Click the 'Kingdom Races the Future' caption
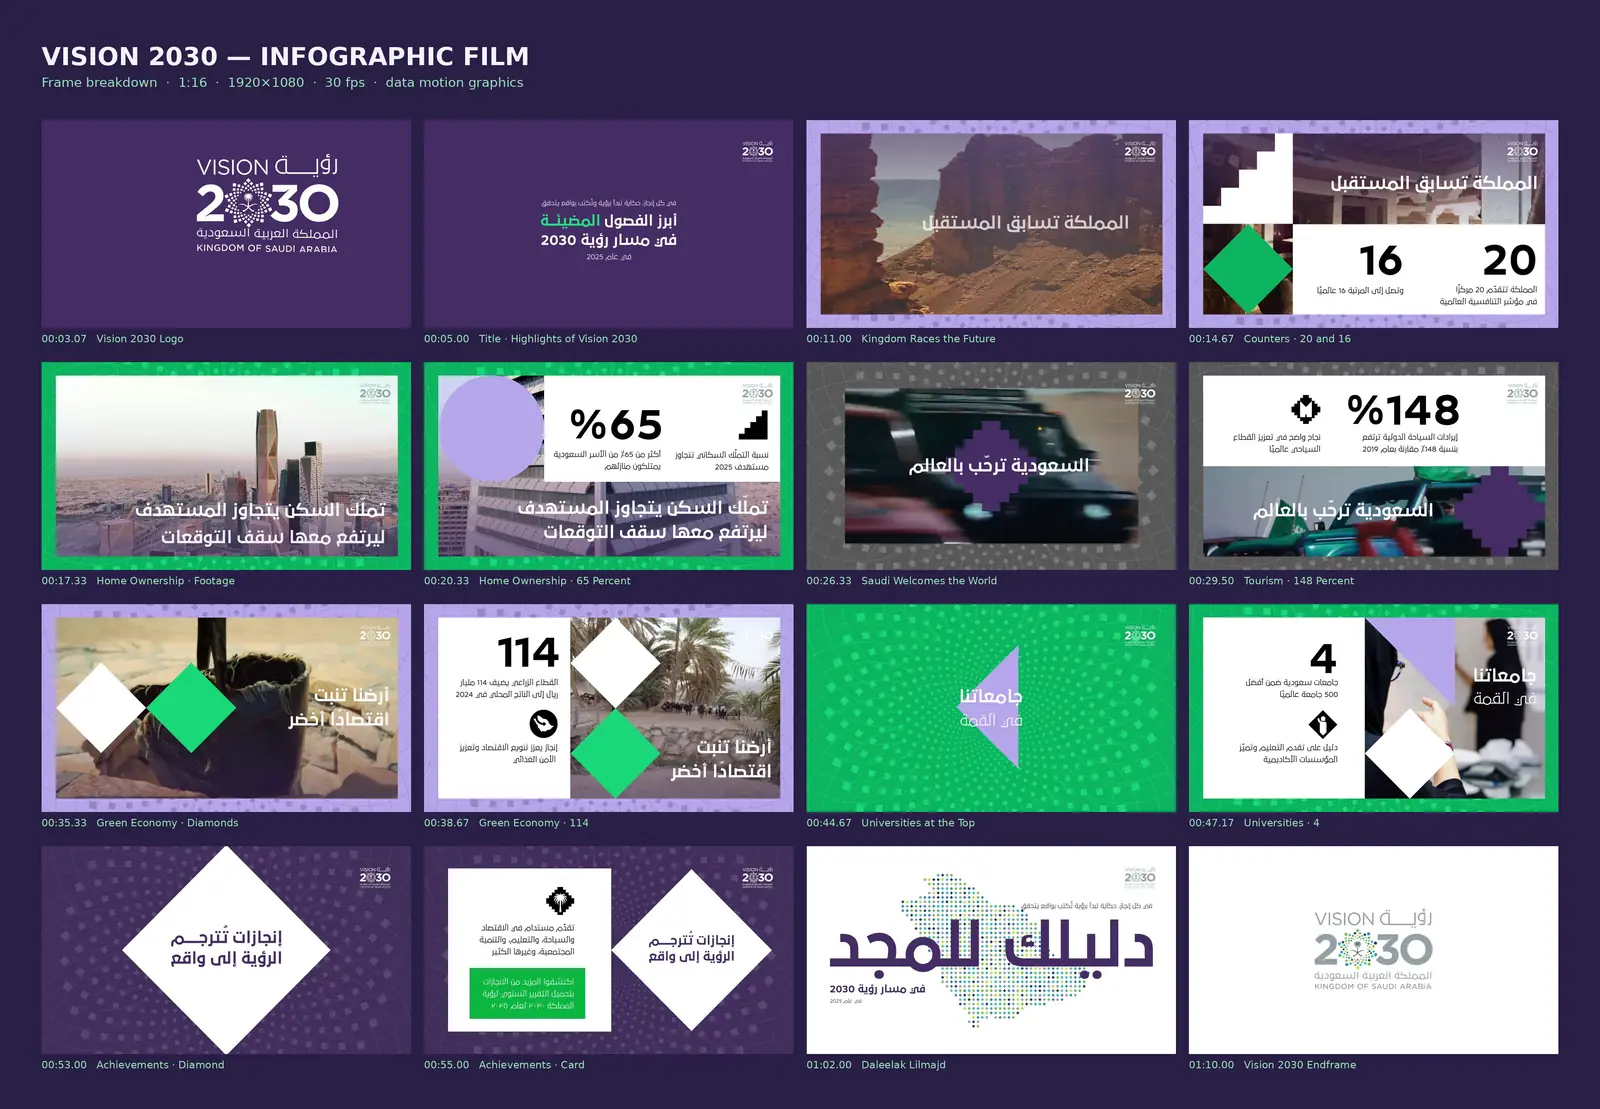Image resolution: width=1600 pixels, height=1109 pixels. [x=928, y=339]
